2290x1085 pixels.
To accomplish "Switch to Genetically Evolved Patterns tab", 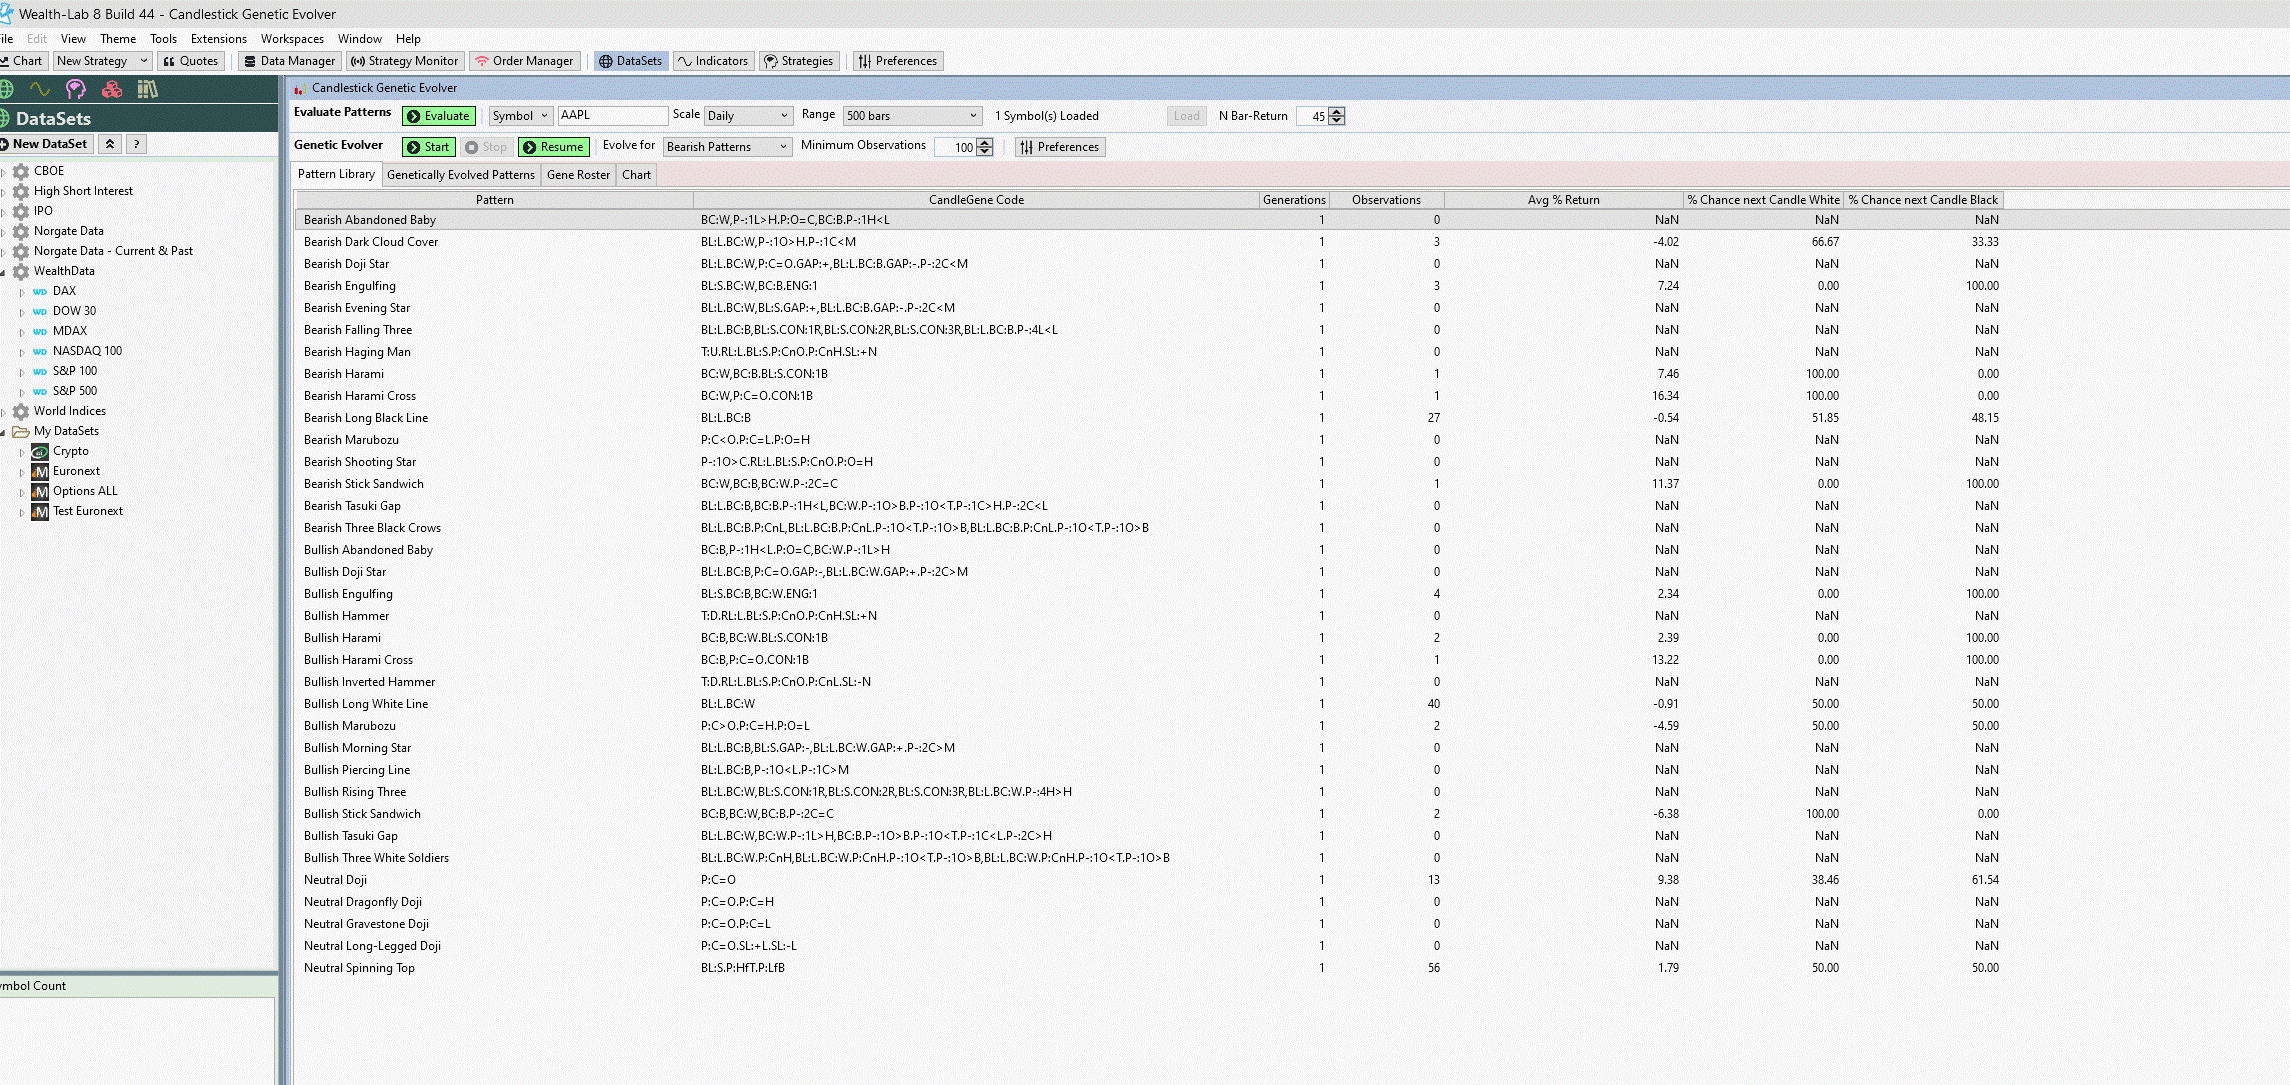I will pos(460,175).
